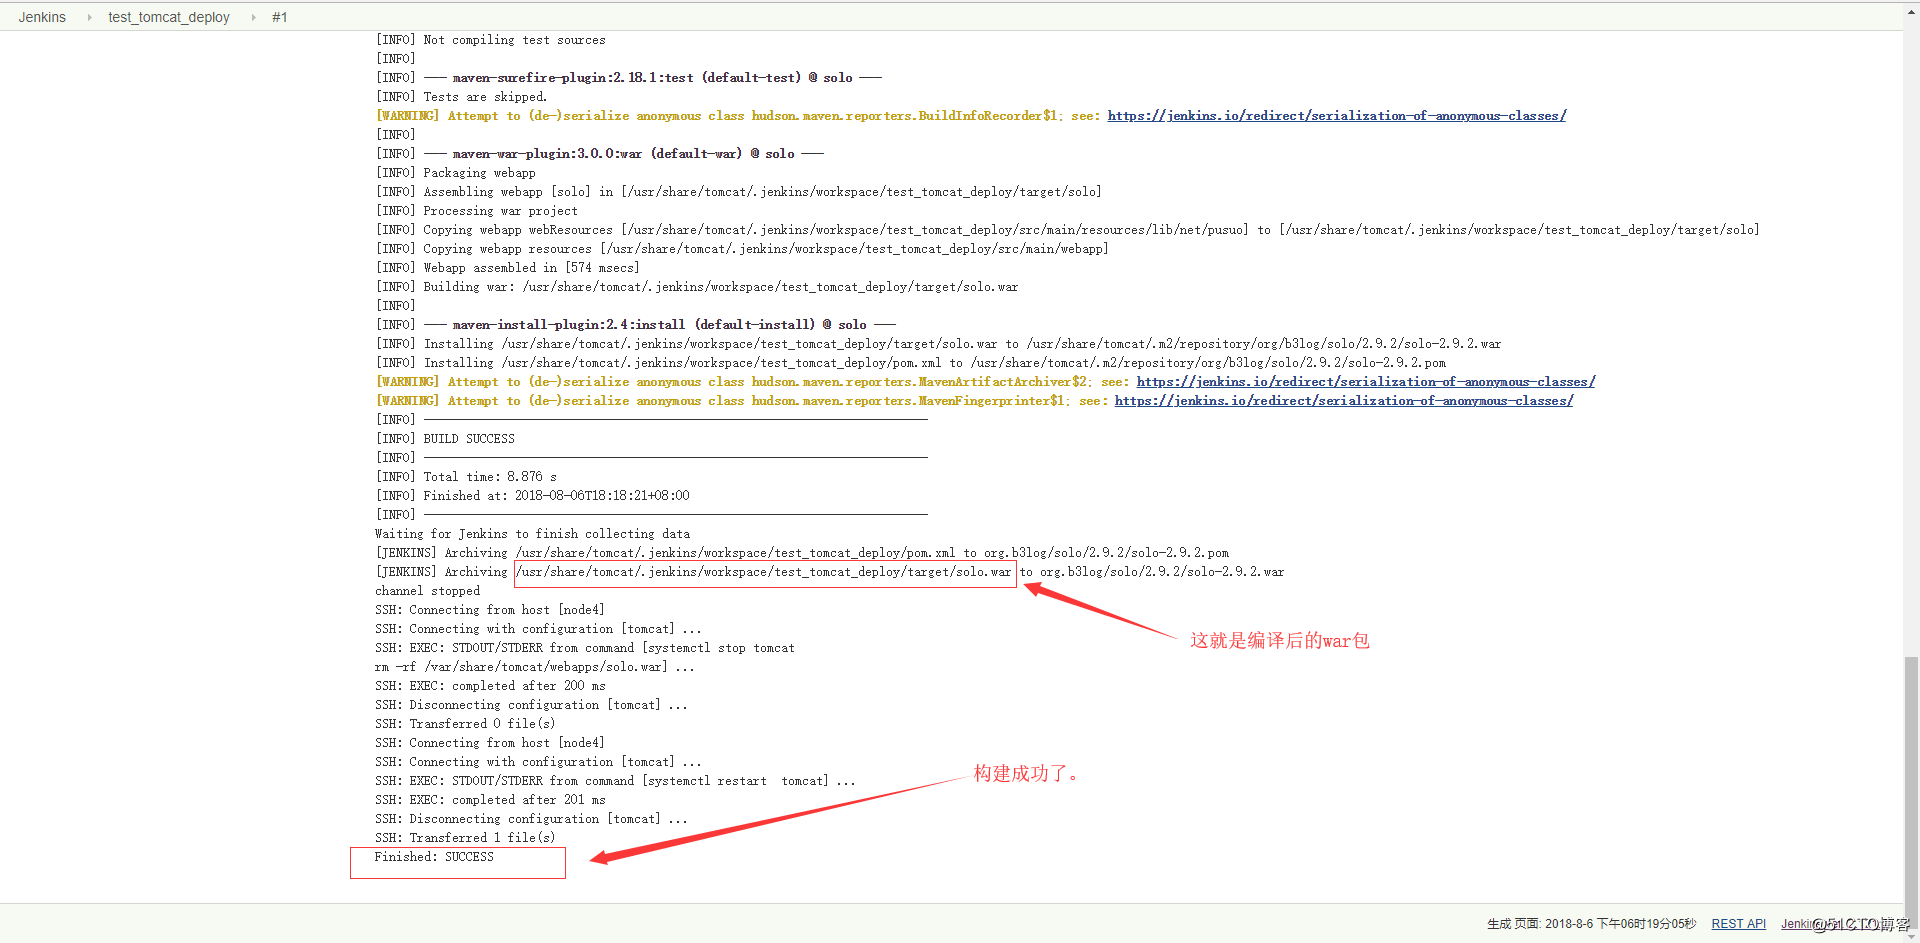
Task: Click the 'Installing ...solo.war' log line
Action: pos(938,344)
